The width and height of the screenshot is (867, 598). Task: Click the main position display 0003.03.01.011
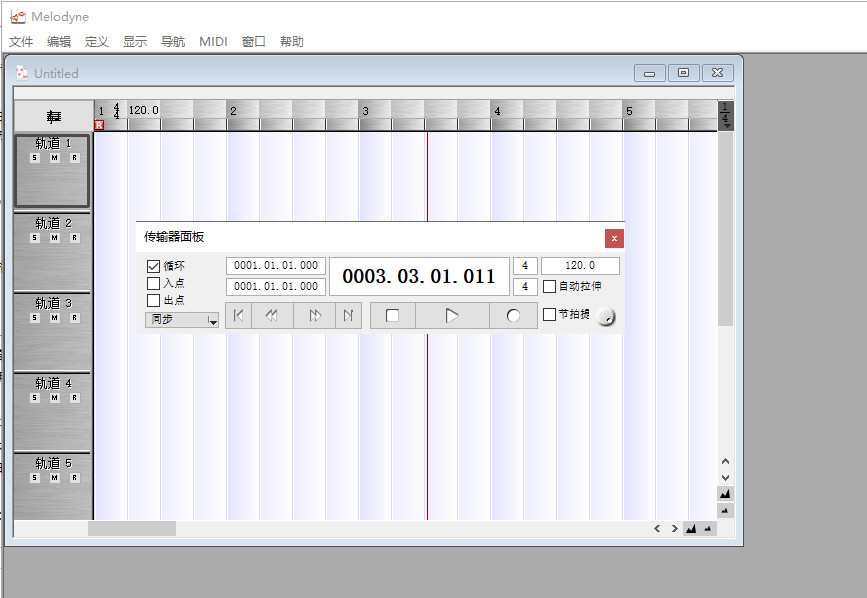click(419, 276)
